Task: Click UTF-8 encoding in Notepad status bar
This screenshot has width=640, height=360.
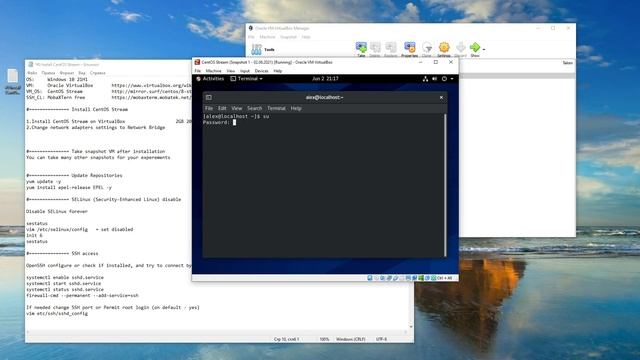Action: [x=381, y=339]
